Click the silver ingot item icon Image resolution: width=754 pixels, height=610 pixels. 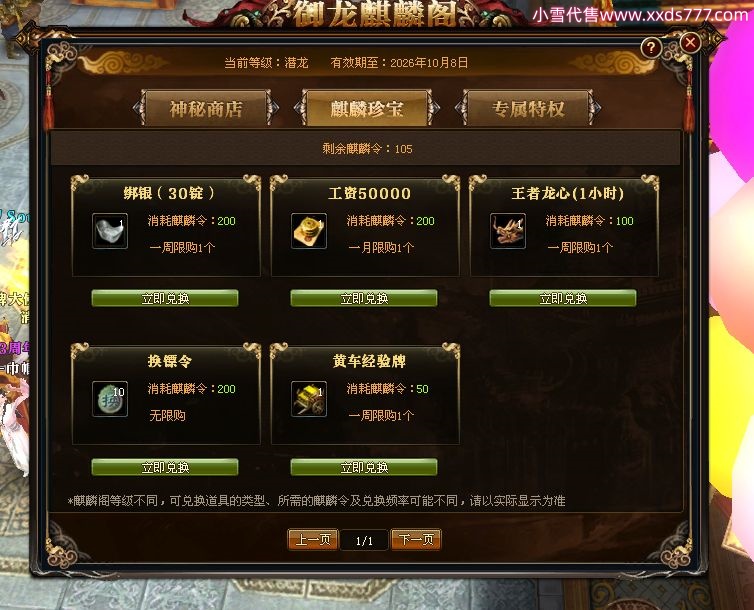tap(110, 231)
